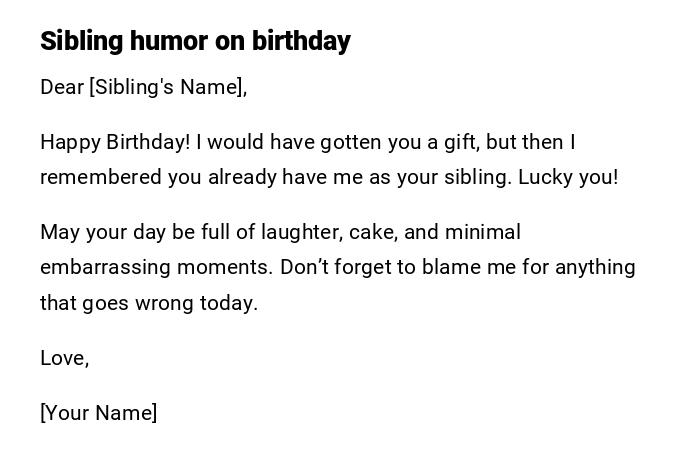The width and height of the screenshot is (700, 475).
Task: Click the "Love," closing line
Action: click(x=64, y=358)
